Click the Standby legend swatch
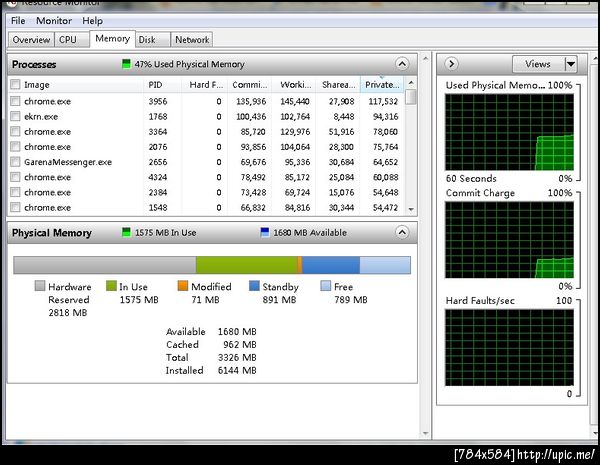 254,286
